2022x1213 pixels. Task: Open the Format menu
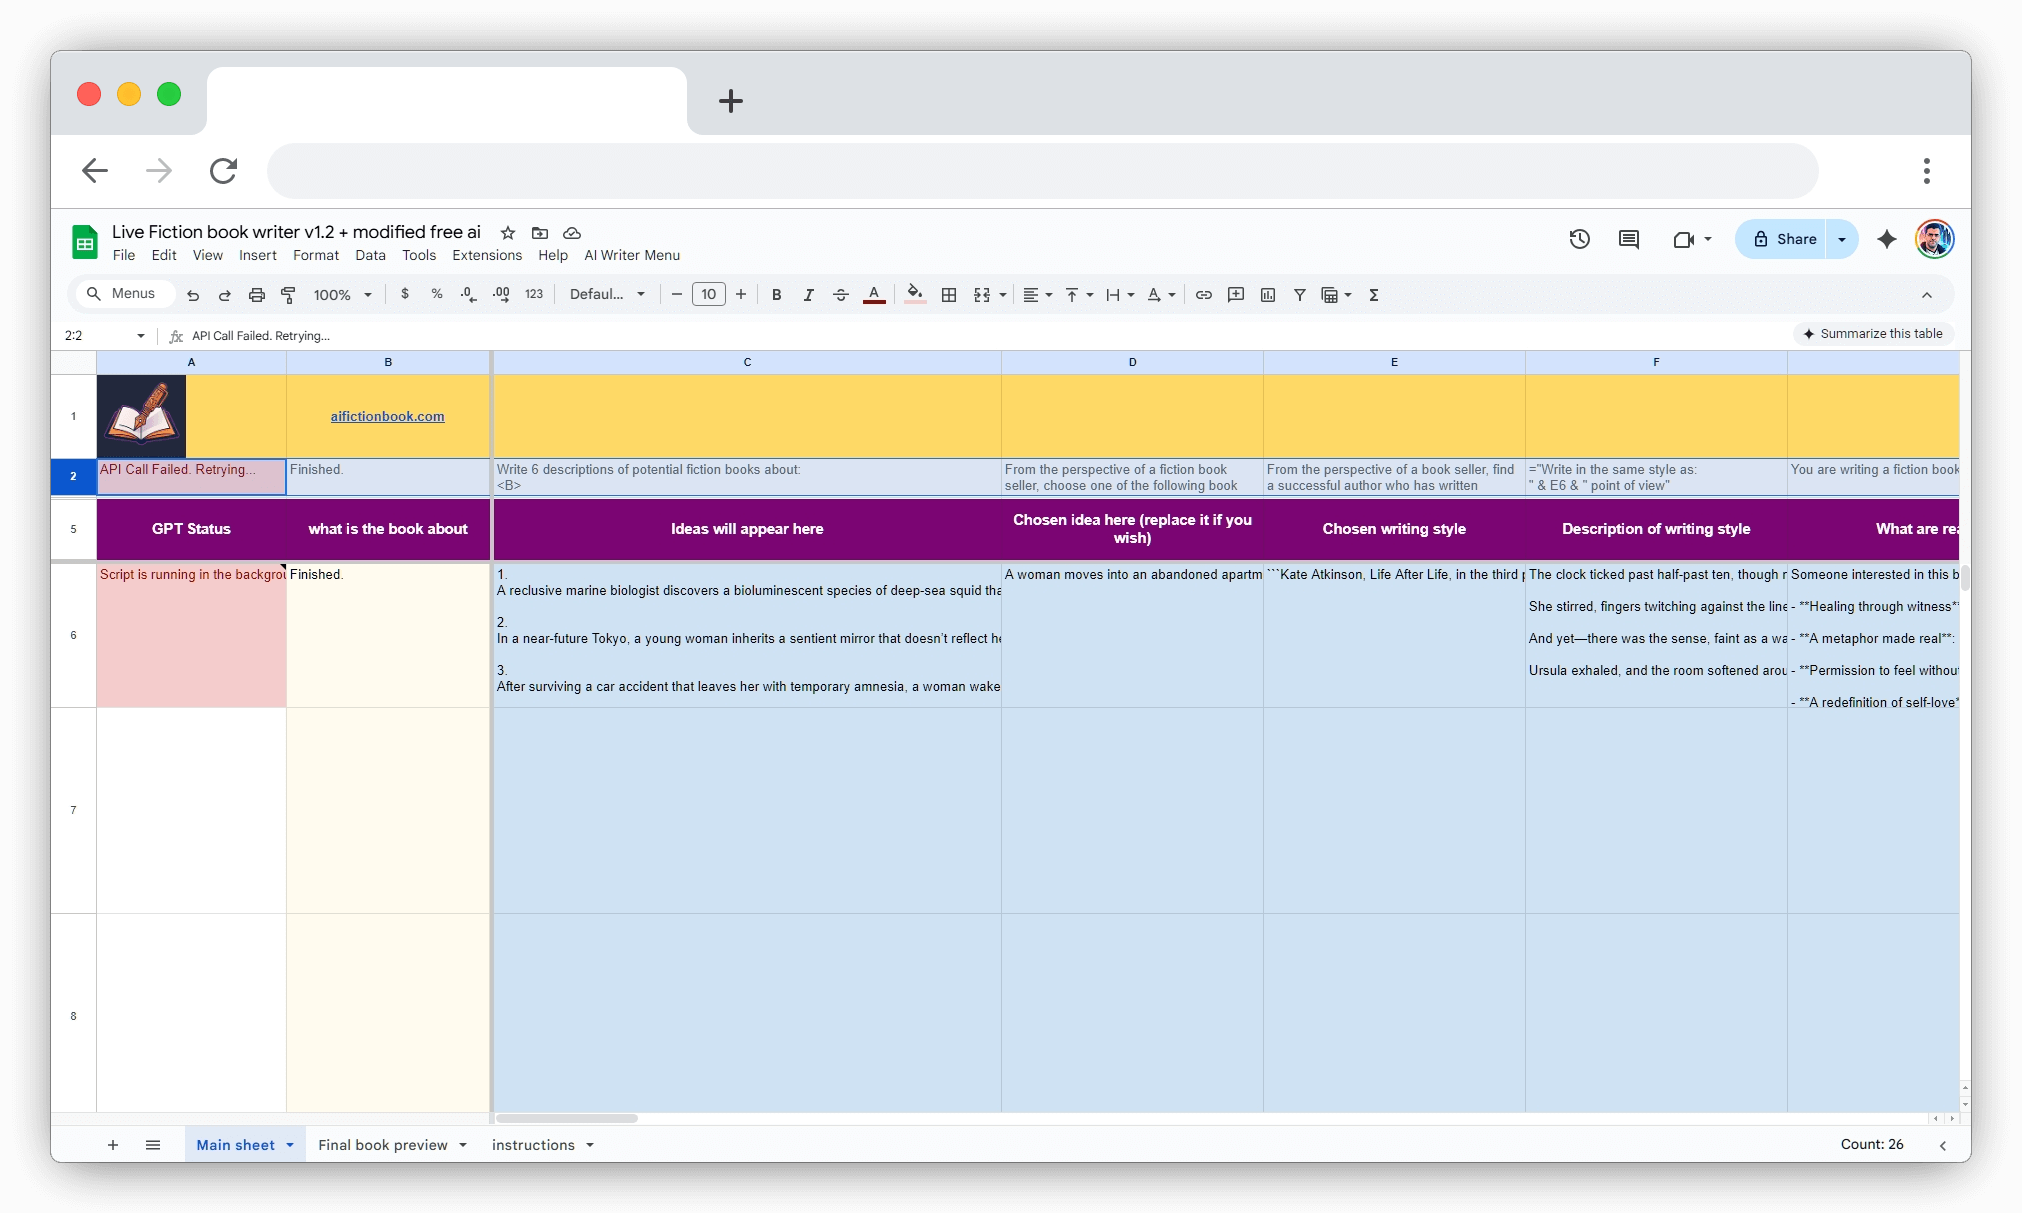[x=316, y=255]
